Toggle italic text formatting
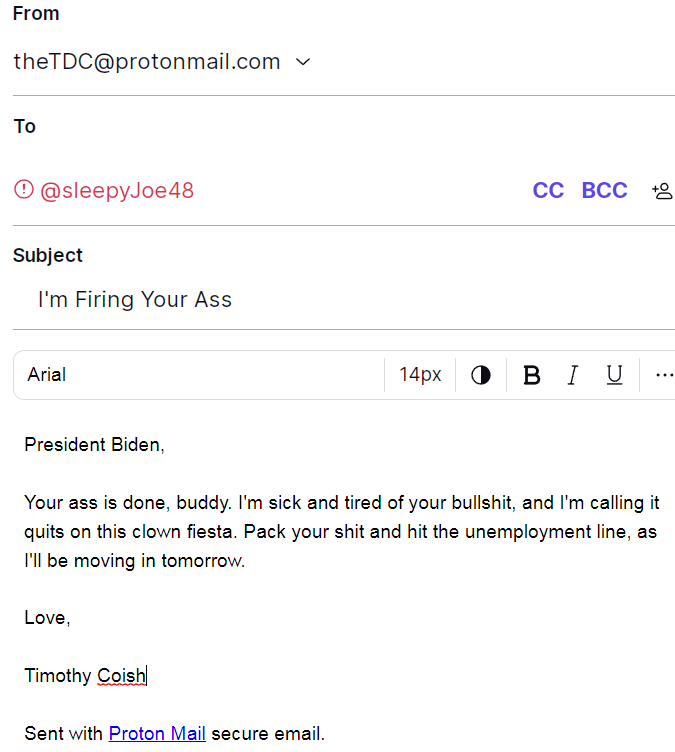This screenshot has width=675, height=752. [x=573, y=375]
